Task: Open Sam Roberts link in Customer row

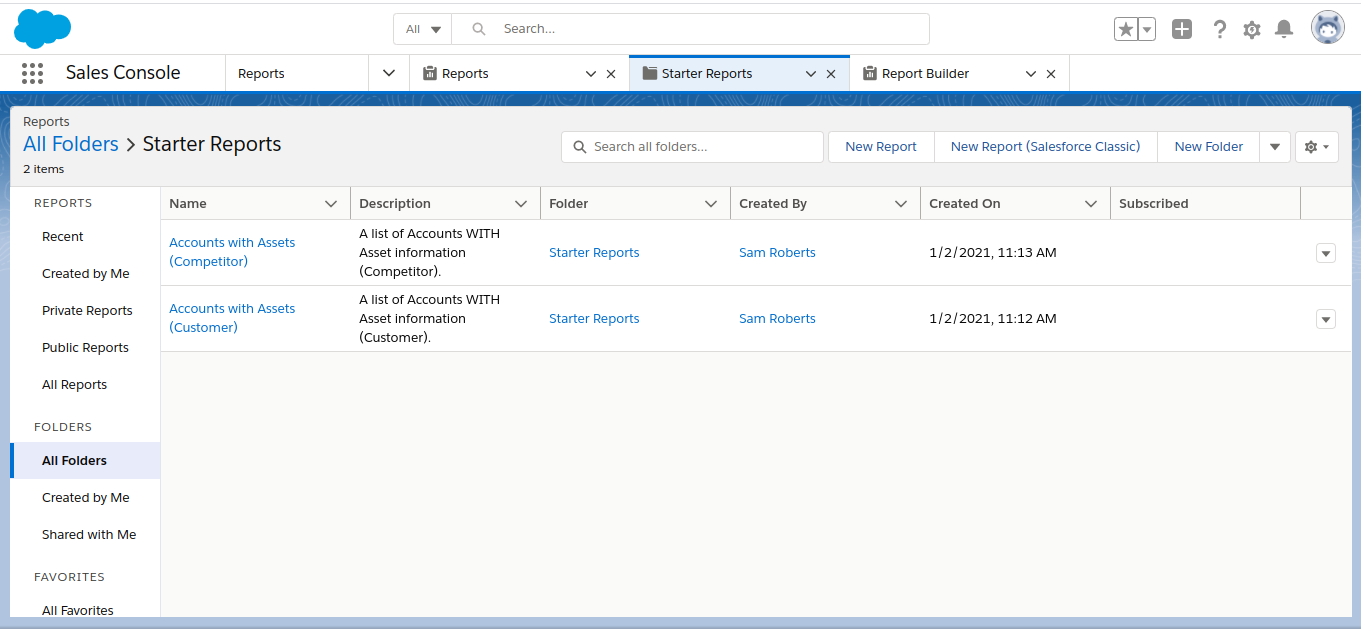Action: coord(777,318)
